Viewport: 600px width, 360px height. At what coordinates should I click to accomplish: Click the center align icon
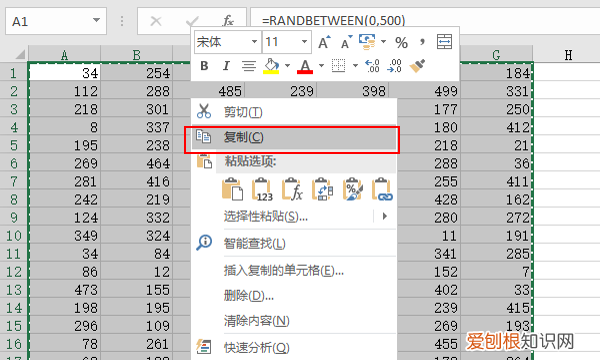point(249,66)
